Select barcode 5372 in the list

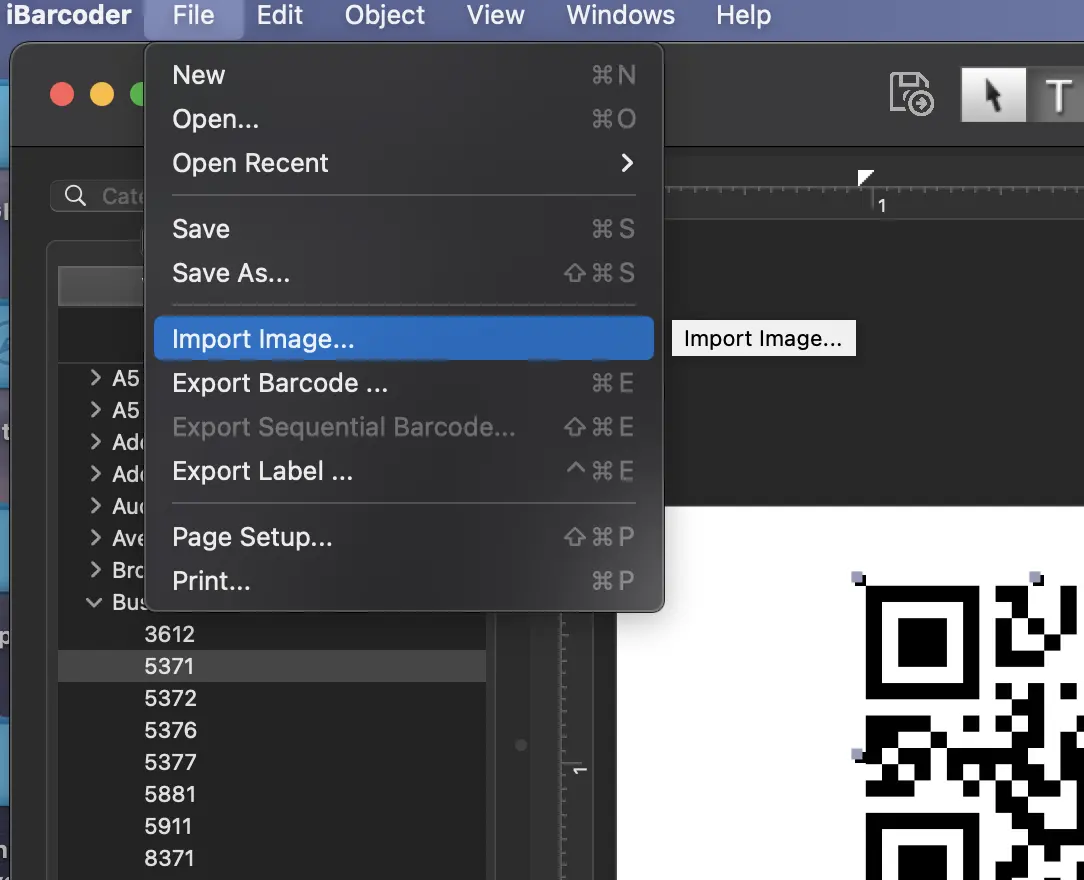coord(170,698)
